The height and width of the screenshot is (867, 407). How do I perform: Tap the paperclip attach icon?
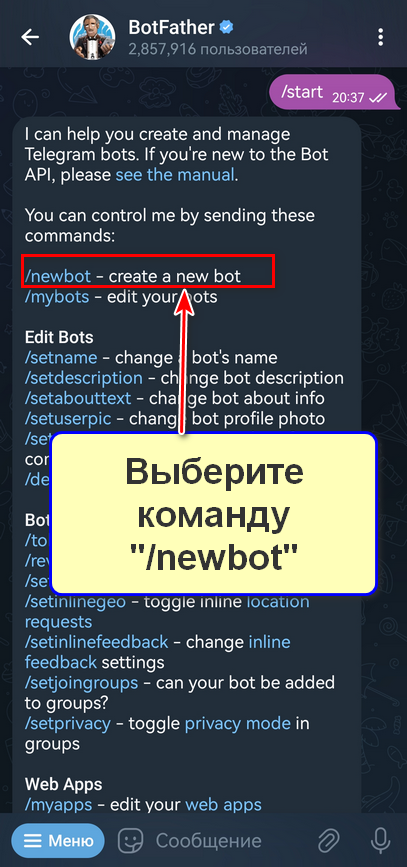(328, 841)
